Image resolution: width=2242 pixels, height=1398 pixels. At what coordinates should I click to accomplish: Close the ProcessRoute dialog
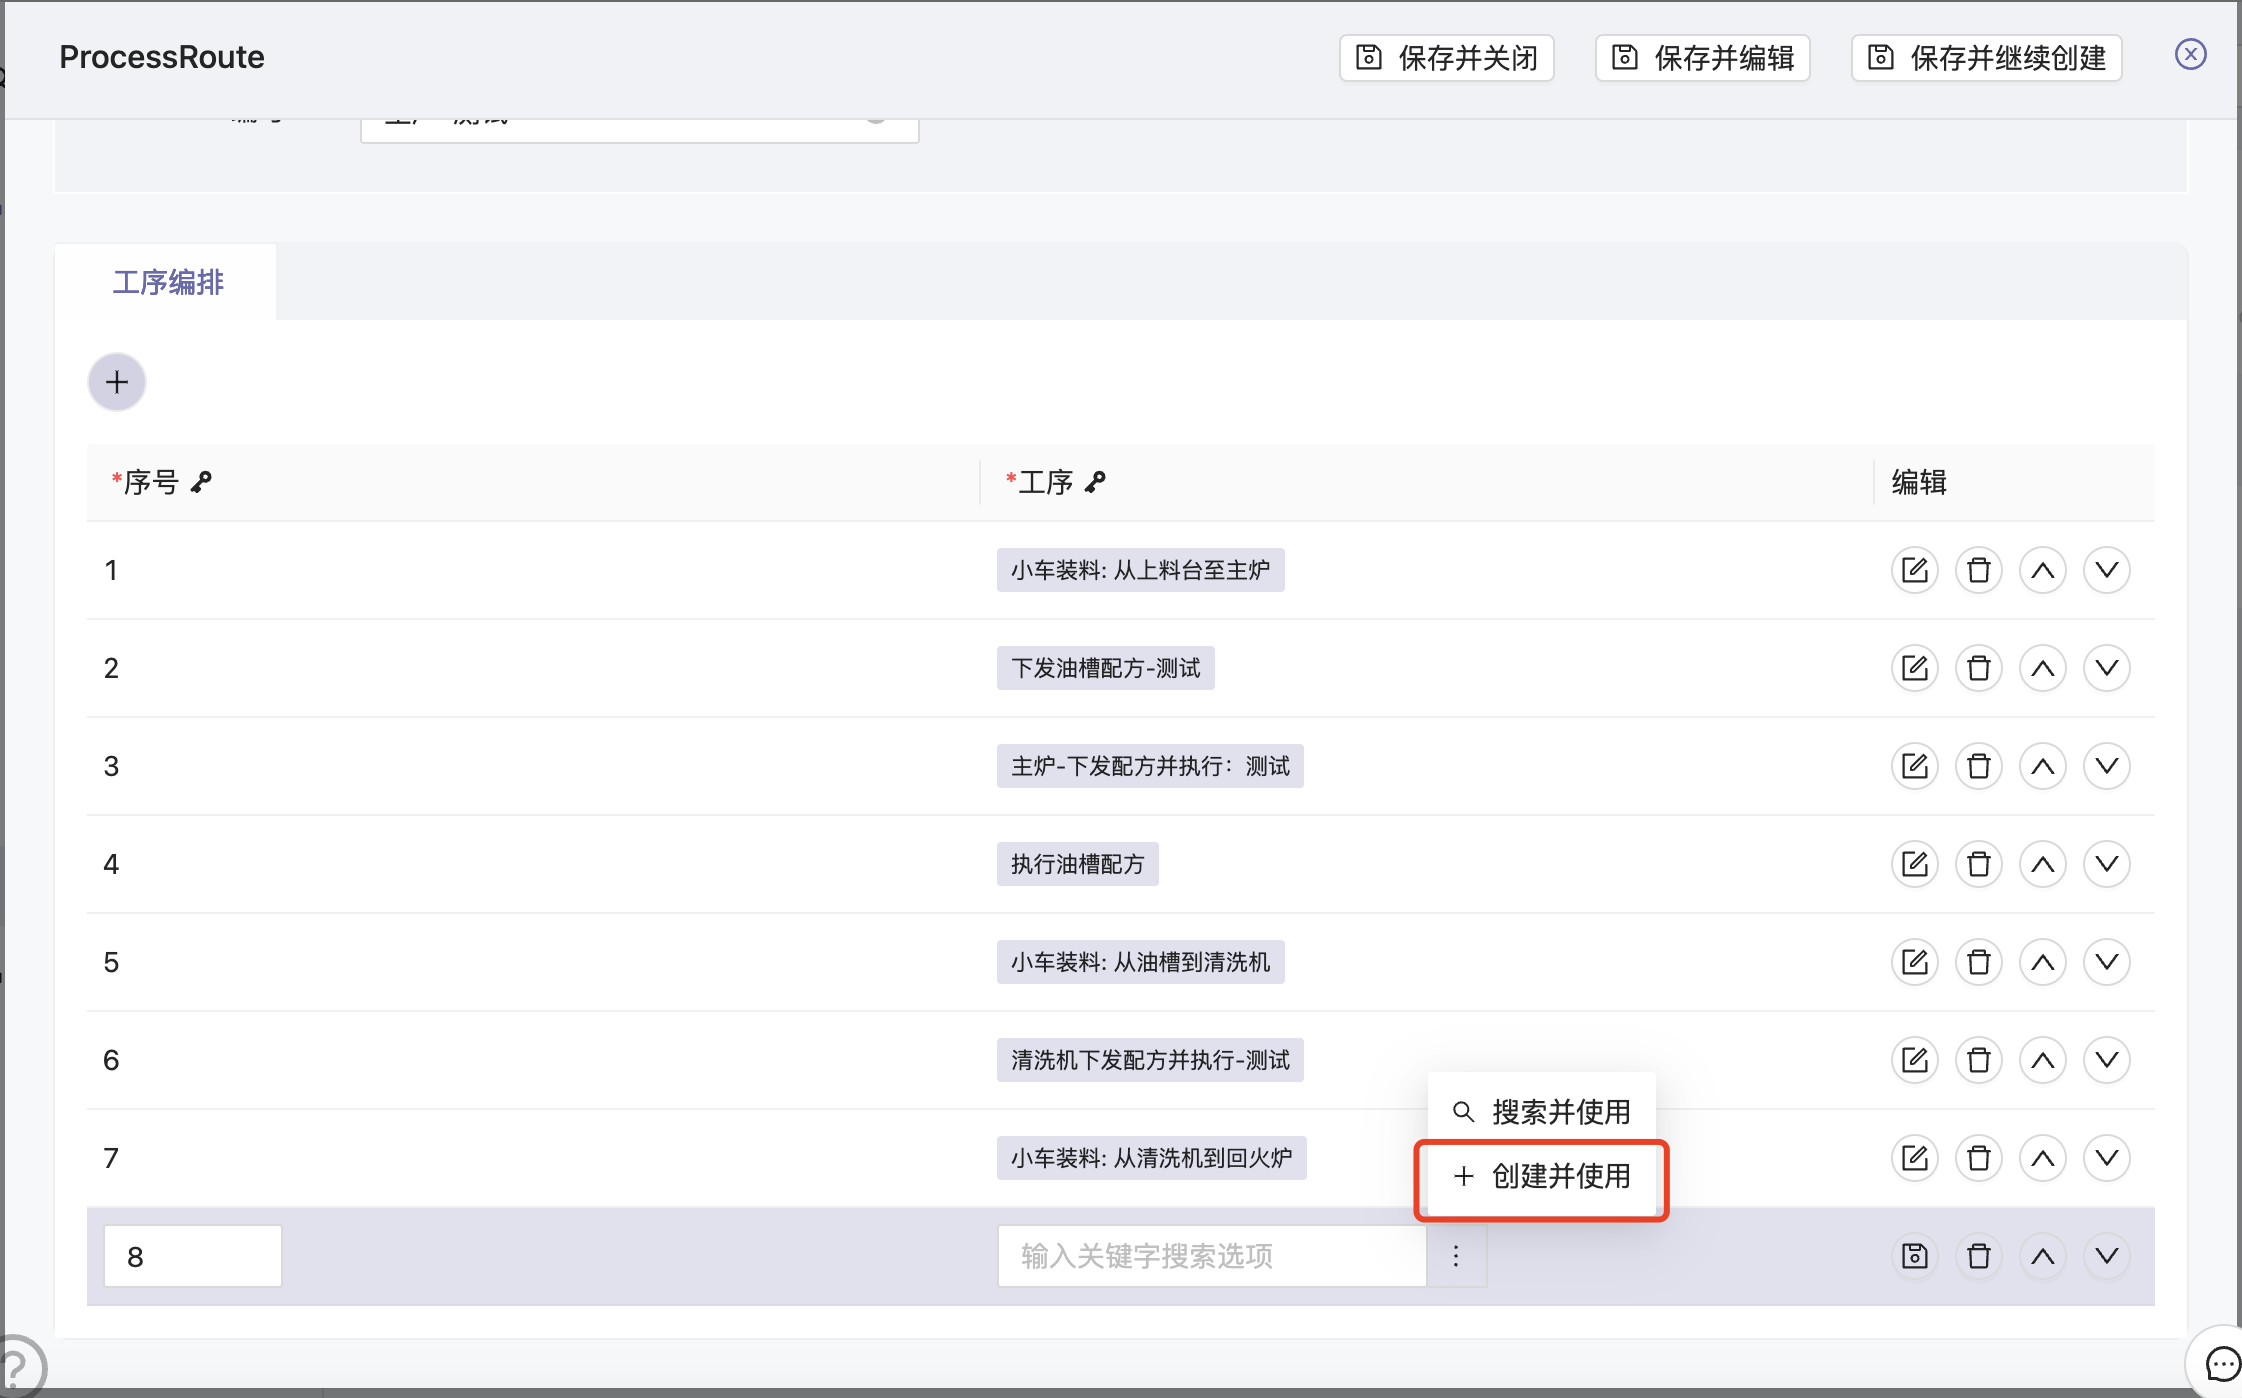pos(2190,54)
